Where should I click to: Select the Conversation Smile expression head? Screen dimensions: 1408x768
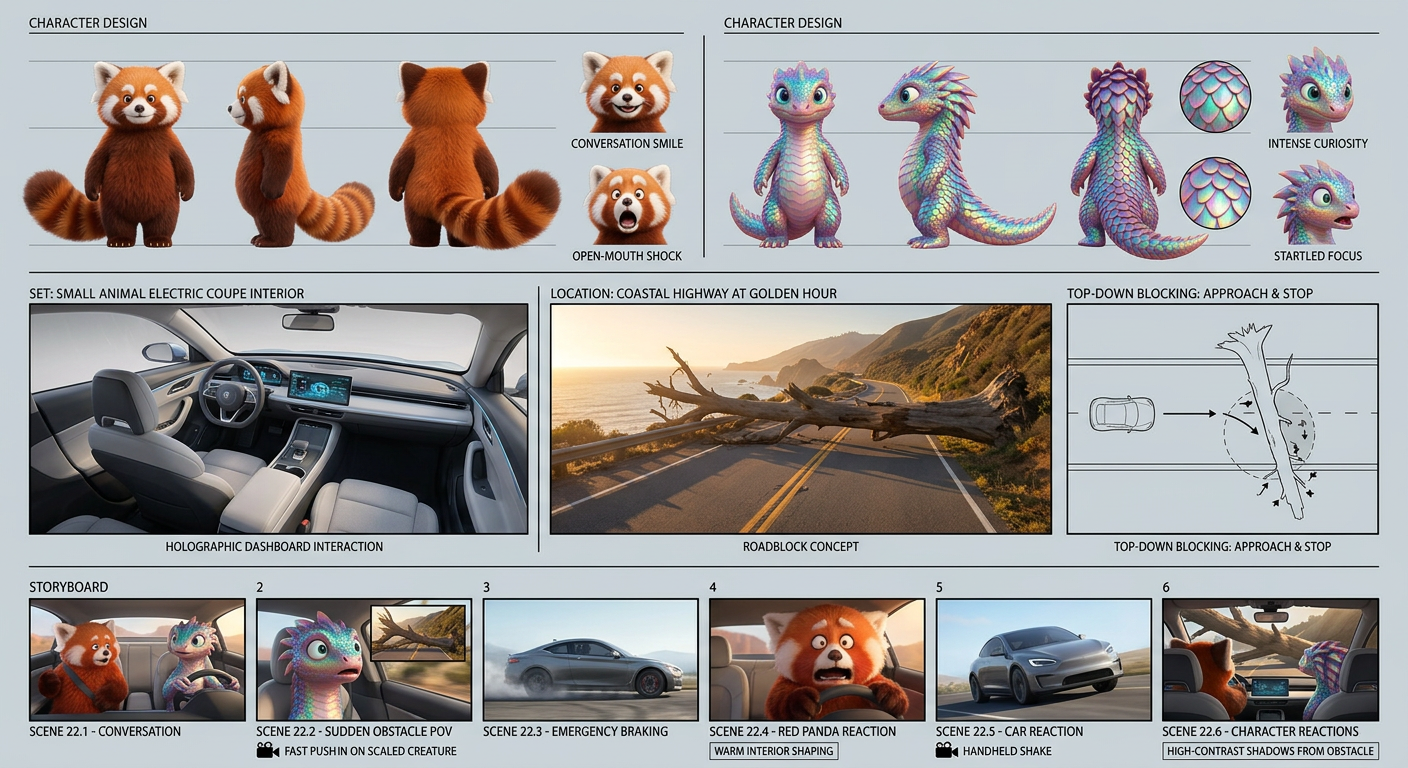coord(627,92)
